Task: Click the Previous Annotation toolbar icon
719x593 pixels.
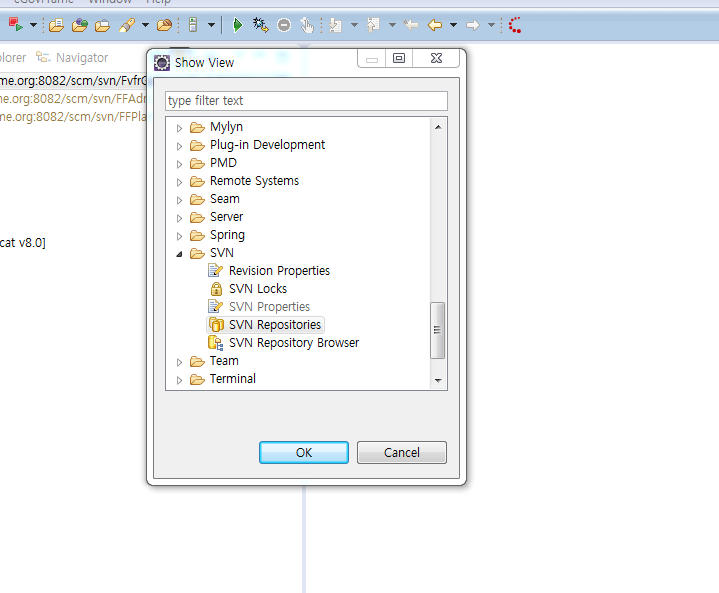Action: coord(373,25)
